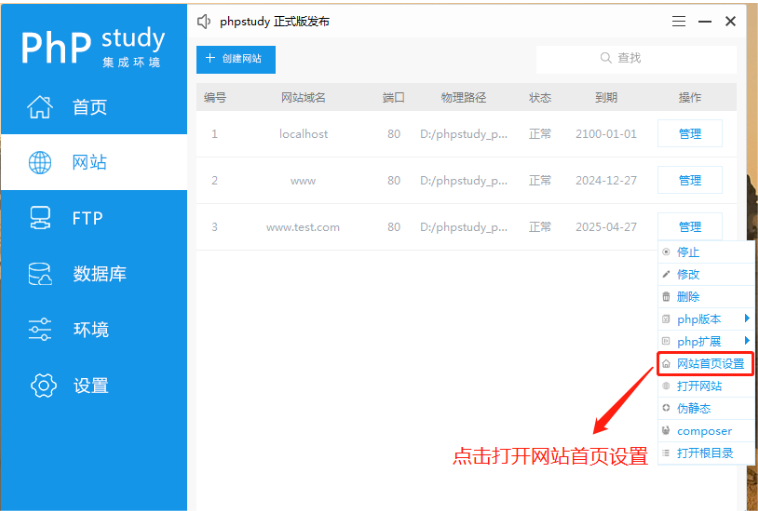
Task: Click the PhP study logo
Action: (x=93, y=47)
